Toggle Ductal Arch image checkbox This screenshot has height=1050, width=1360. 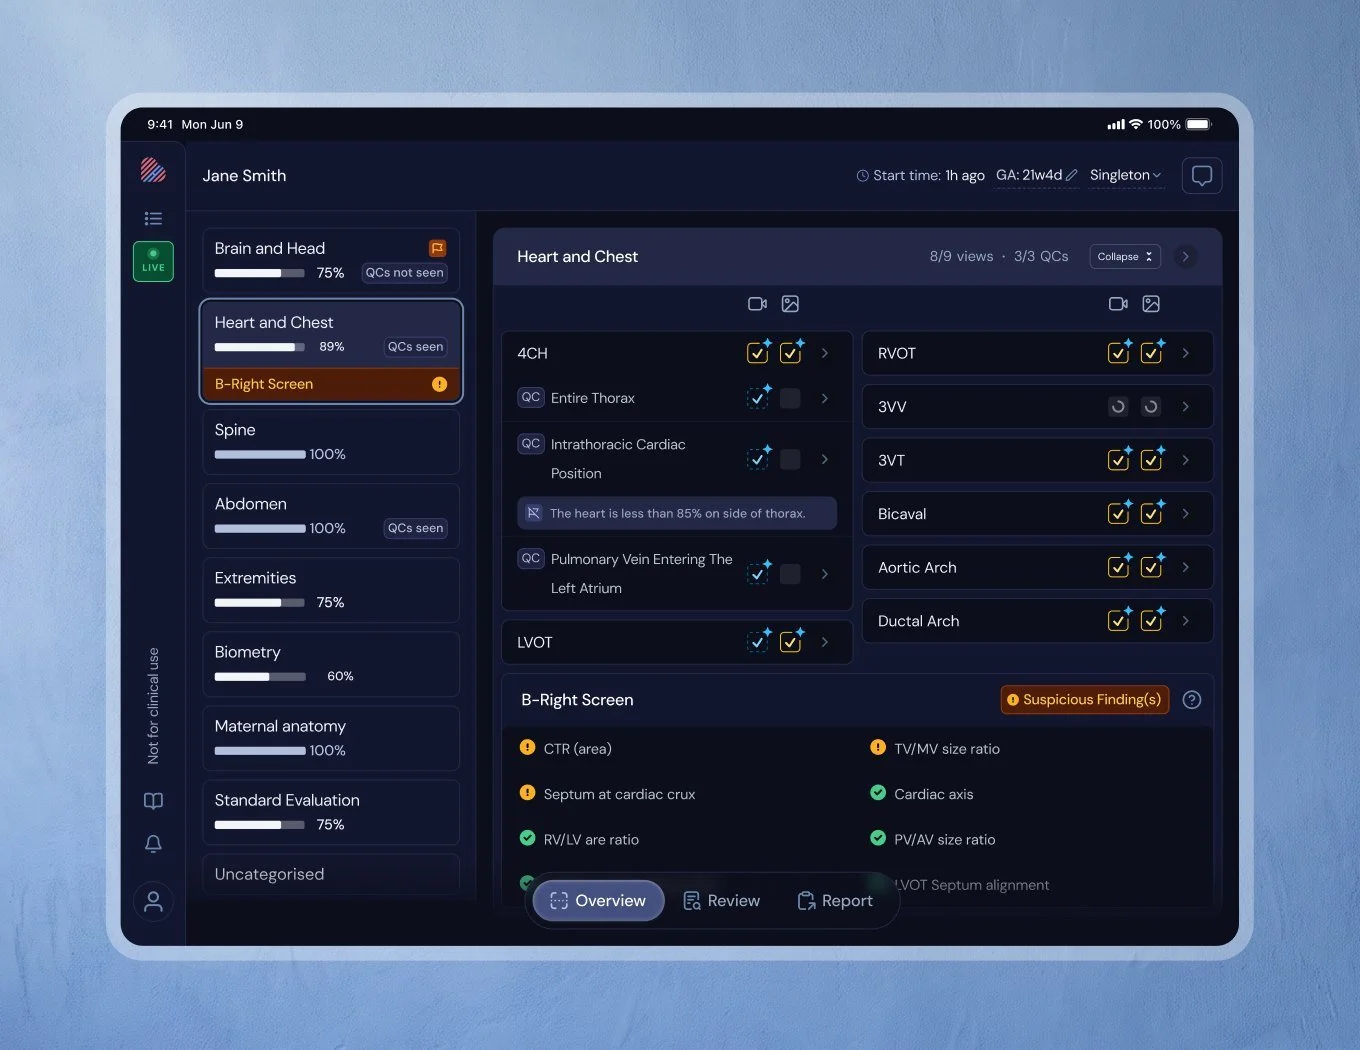click(x=1152, y=620)
